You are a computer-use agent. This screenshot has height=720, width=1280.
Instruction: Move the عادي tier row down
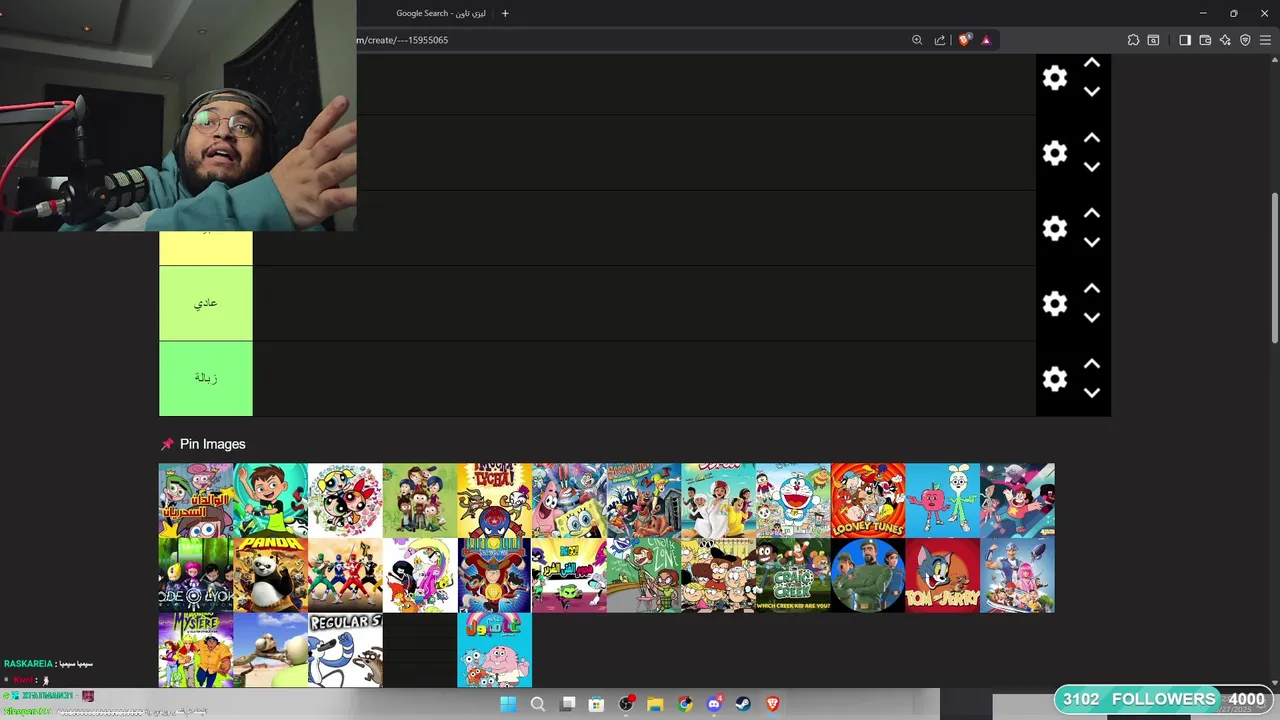1092,317
